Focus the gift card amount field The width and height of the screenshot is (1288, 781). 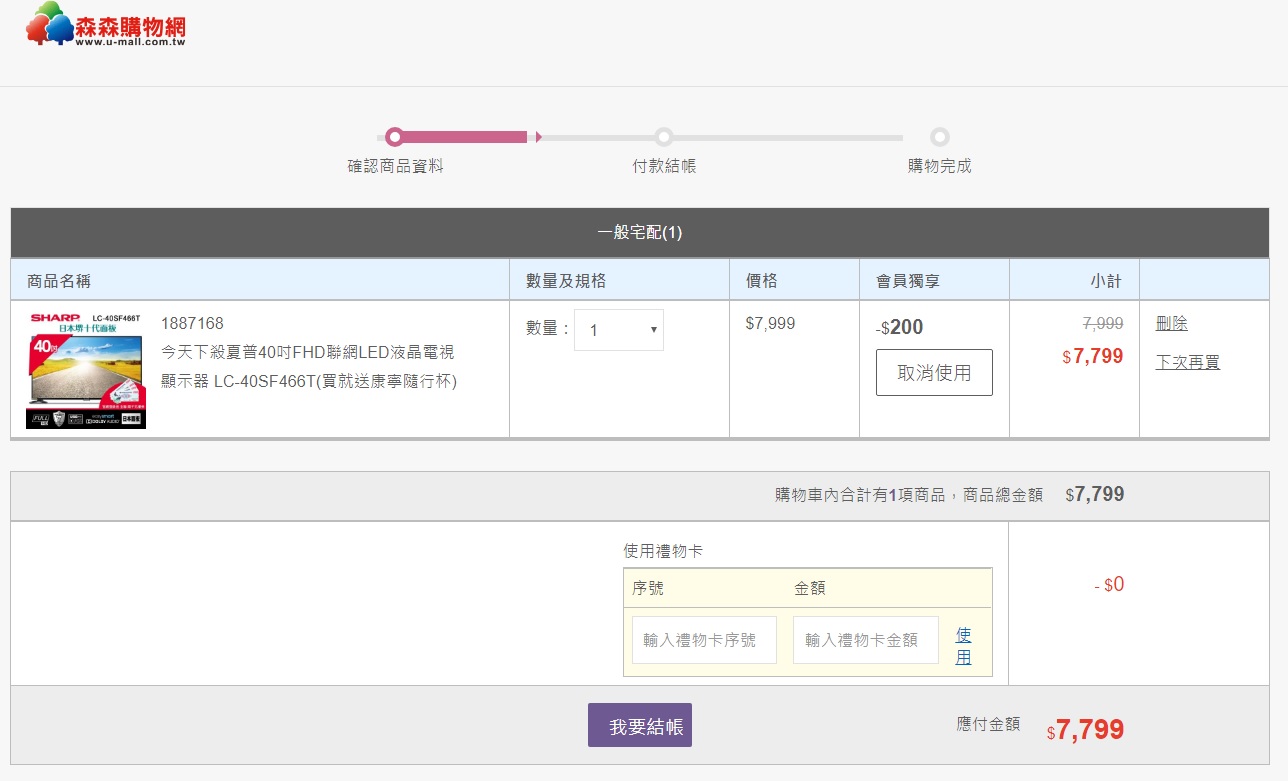[866, 640]
